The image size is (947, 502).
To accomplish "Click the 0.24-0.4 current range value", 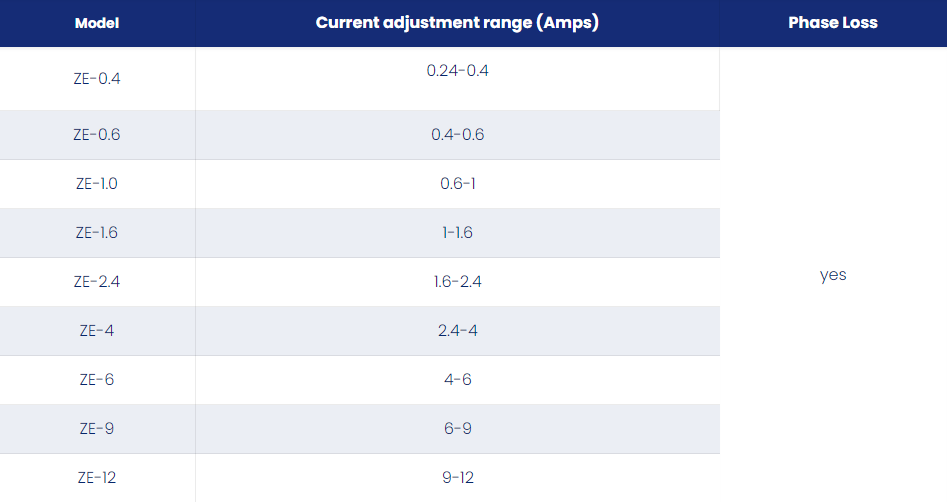I will click(457, 71).
